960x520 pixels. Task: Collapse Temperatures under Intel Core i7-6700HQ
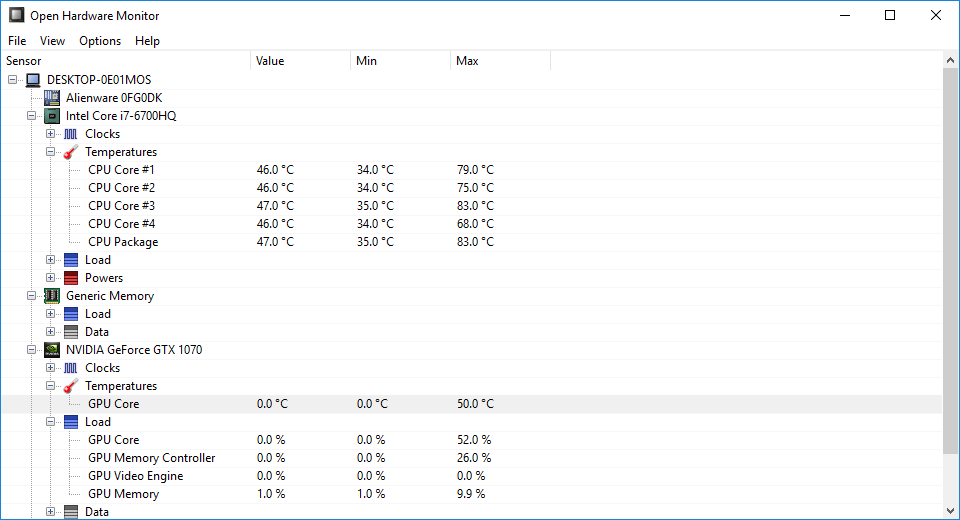tap(51, 152)
